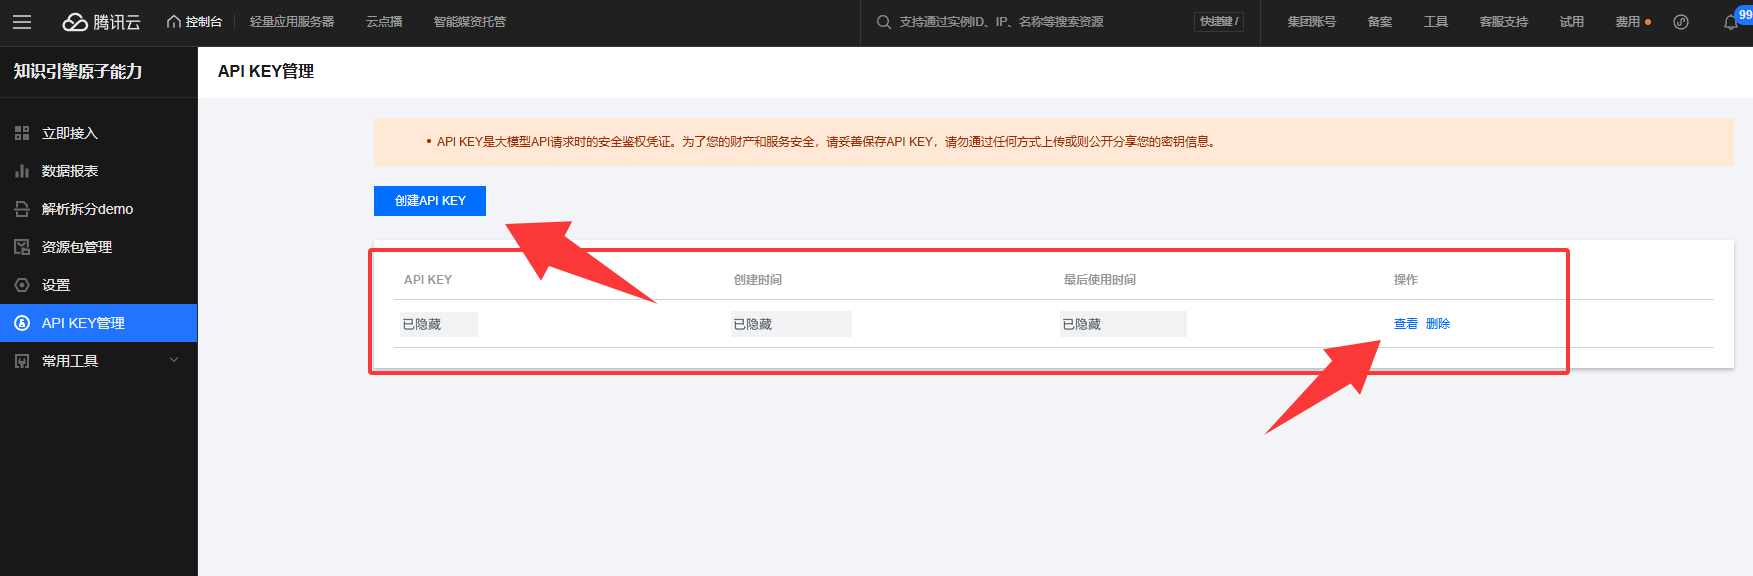Image resolution: width=1753 pixels, height=576 pixels.
Task: Click hidden 最后使用时间 value cell
Action: (1123, 324)
